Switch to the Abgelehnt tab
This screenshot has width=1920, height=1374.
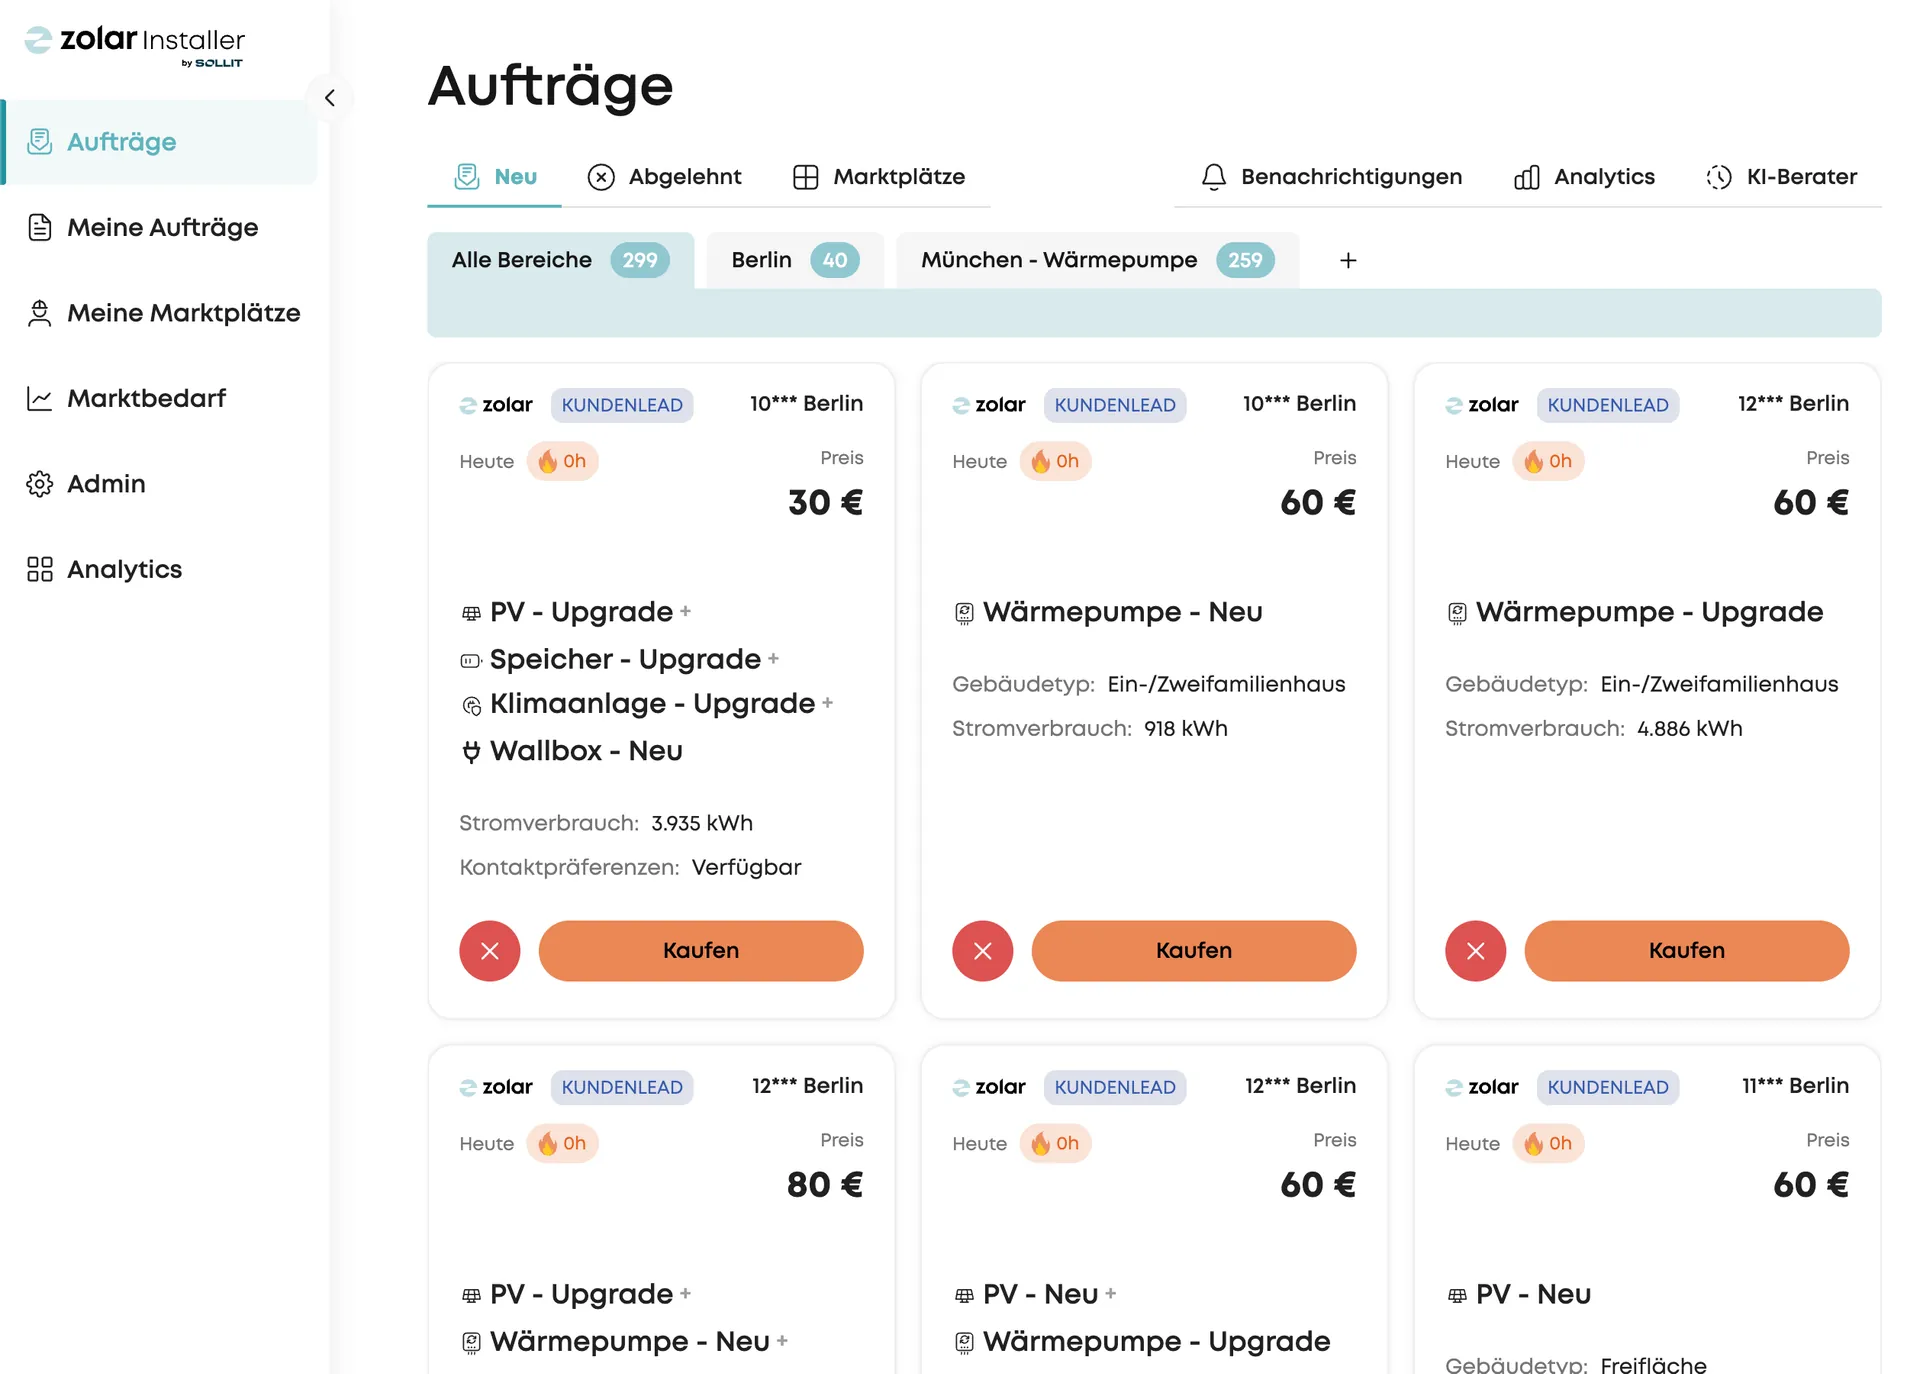pos(664,177)
